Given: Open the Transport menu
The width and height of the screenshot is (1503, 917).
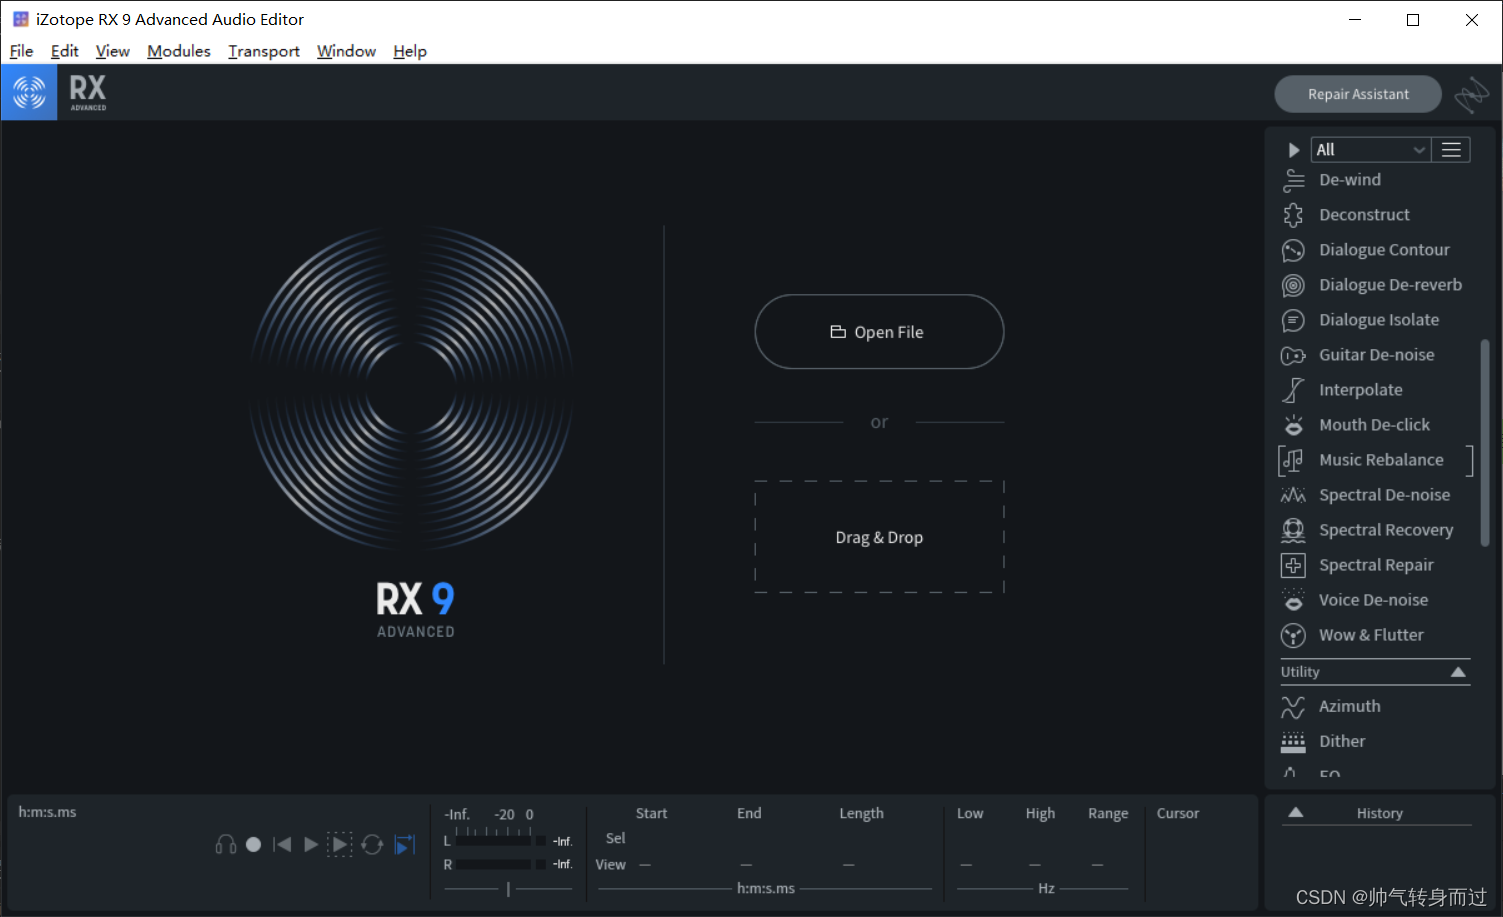Looking at the screenshot, I should tap(264, 51).
